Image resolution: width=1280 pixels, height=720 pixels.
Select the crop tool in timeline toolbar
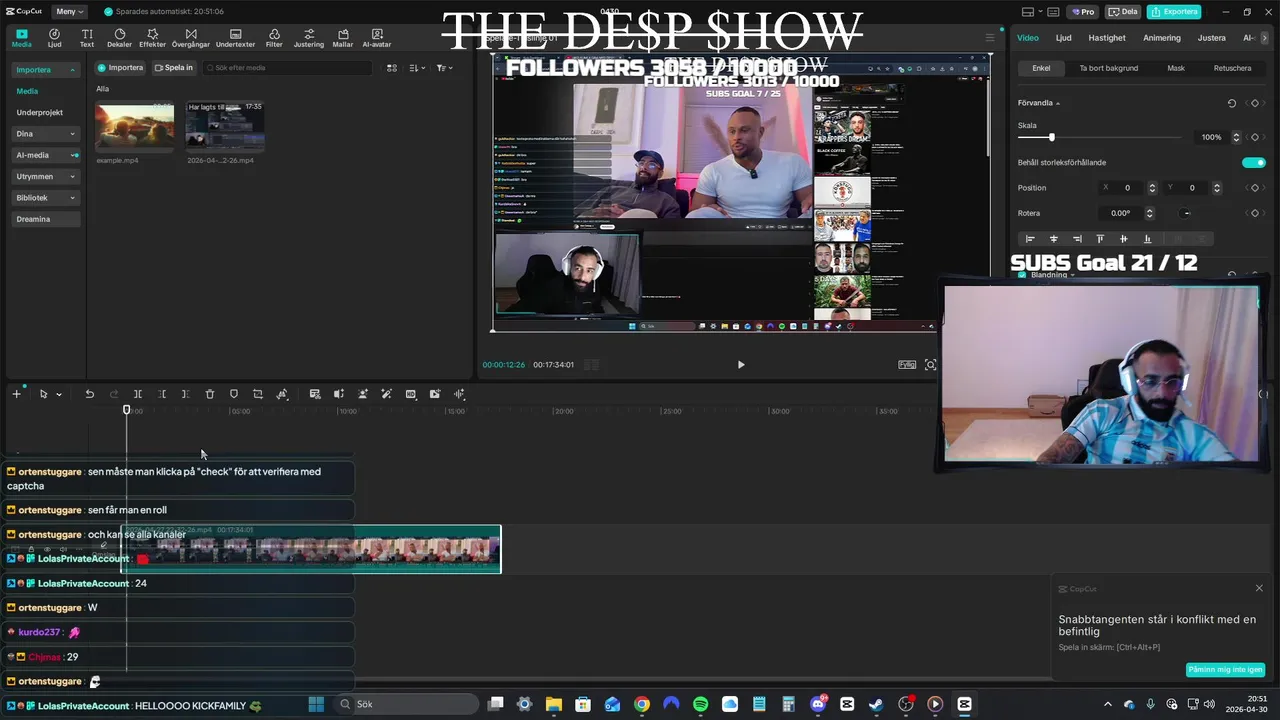[x=258, y=394]
